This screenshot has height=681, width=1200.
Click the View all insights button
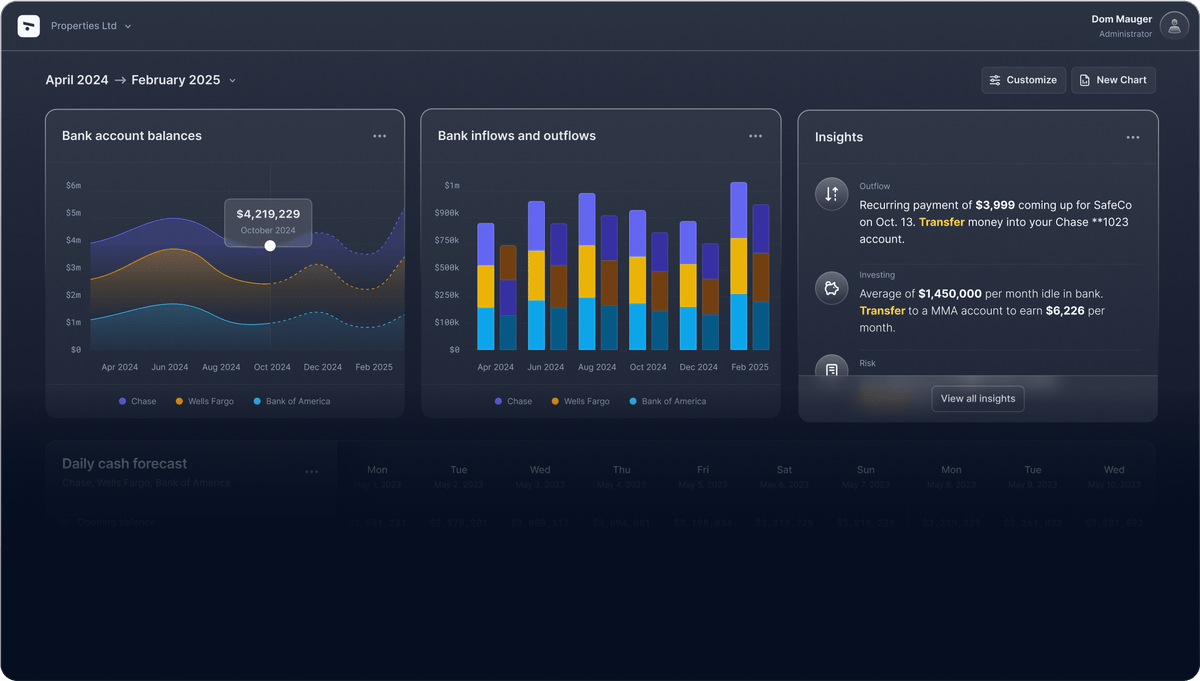click(x=977, y=398)
